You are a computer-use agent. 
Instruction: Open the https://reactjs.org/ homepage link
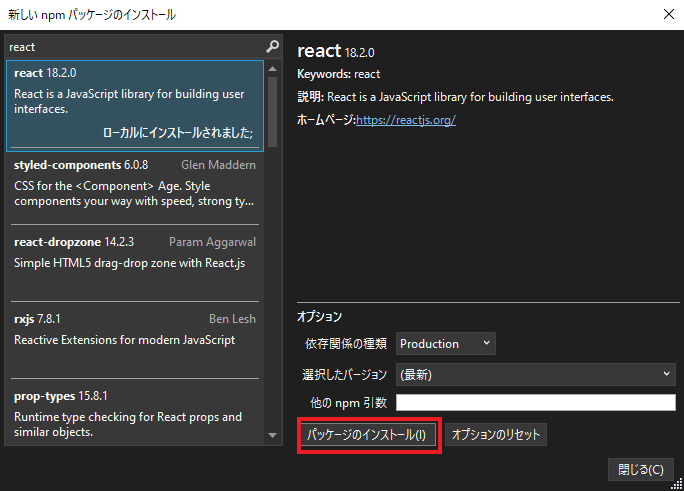click(x=406, y=120)
